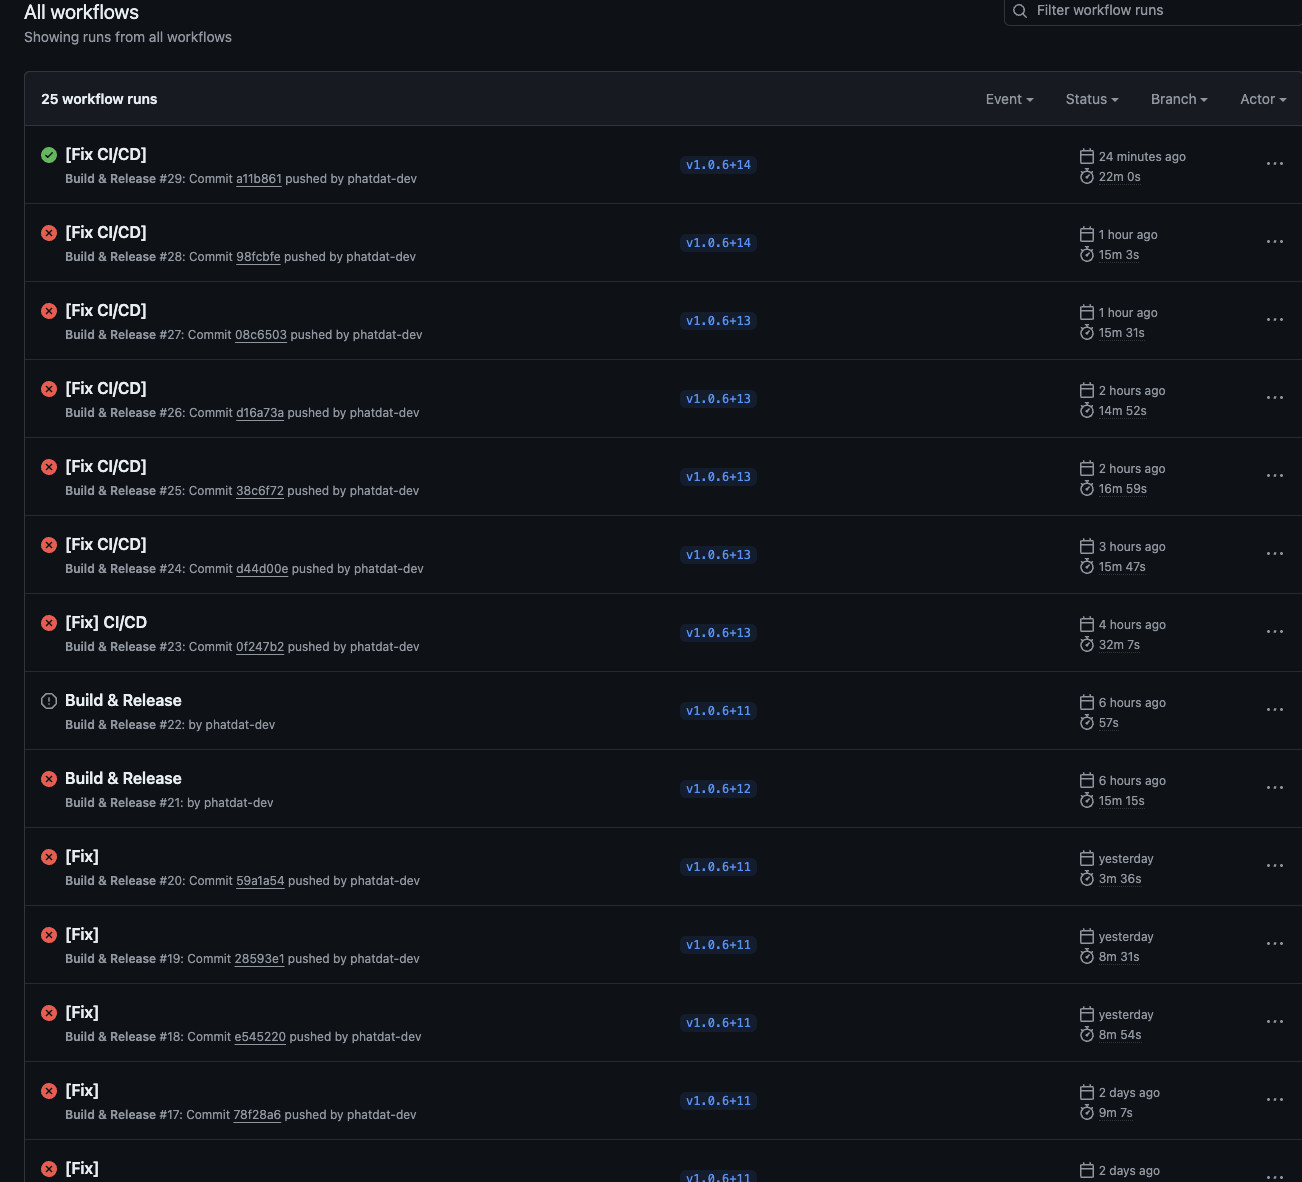Click search icon in filter workflow box
The width and height of the screenshot is (1302, 1182).
tap(1020, 11)
